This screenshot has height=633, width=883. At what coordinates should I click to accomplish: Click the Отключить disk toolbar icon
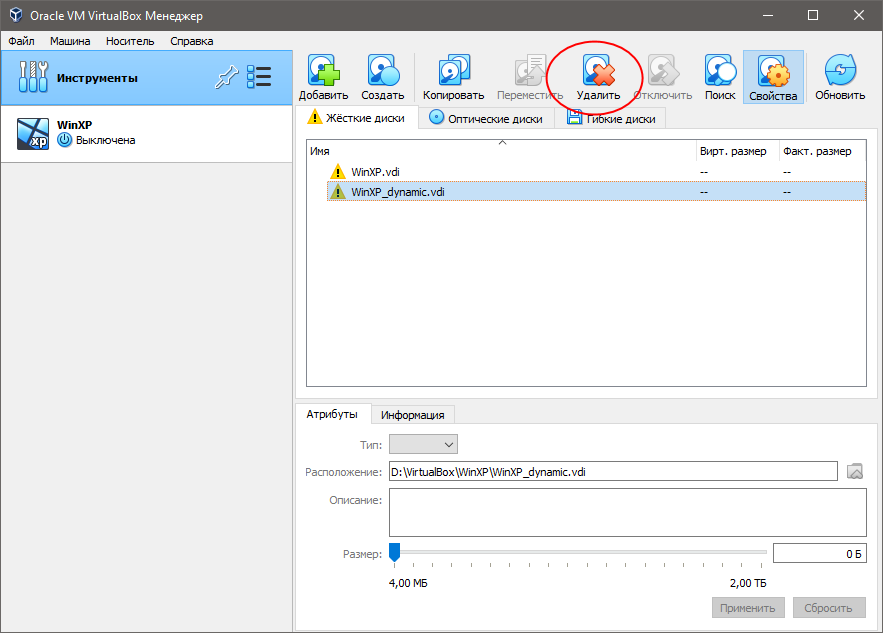662,70
